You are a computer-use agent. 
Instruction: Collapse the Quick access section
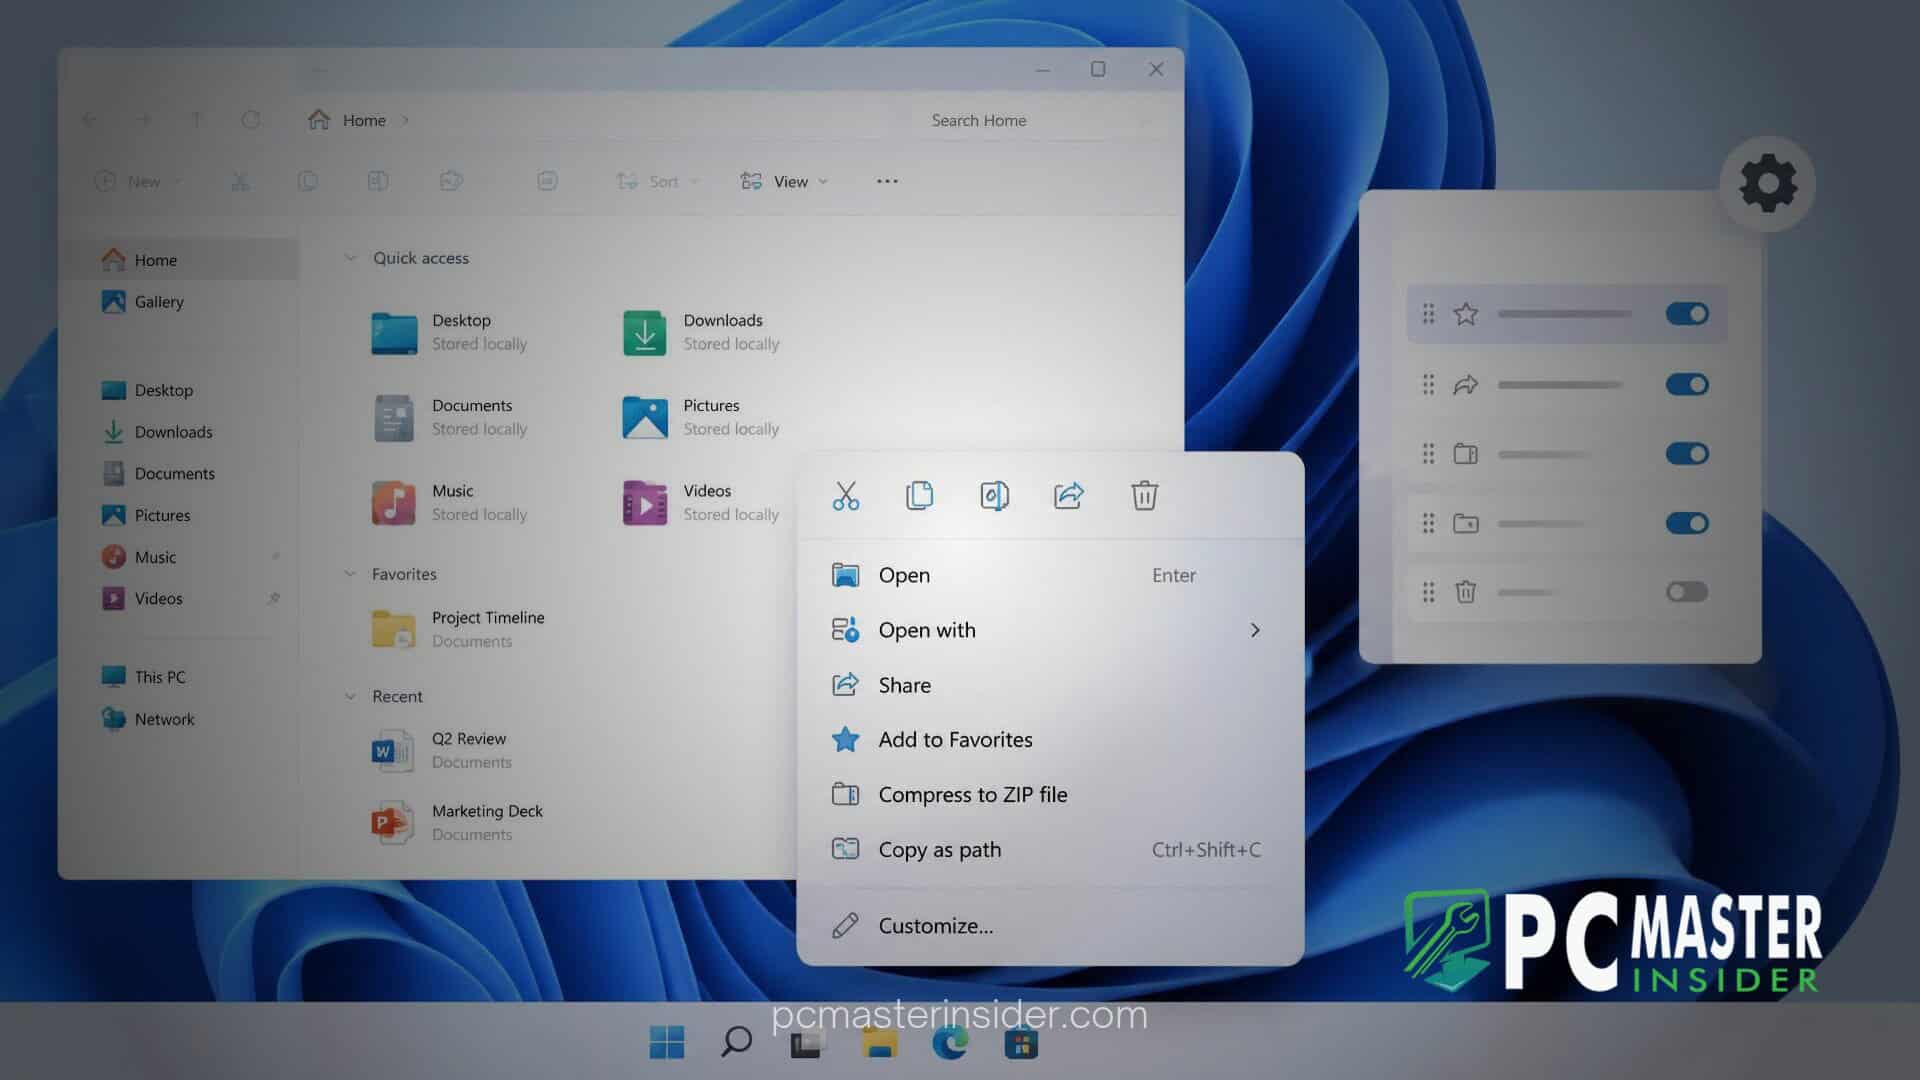pos(350,258)
